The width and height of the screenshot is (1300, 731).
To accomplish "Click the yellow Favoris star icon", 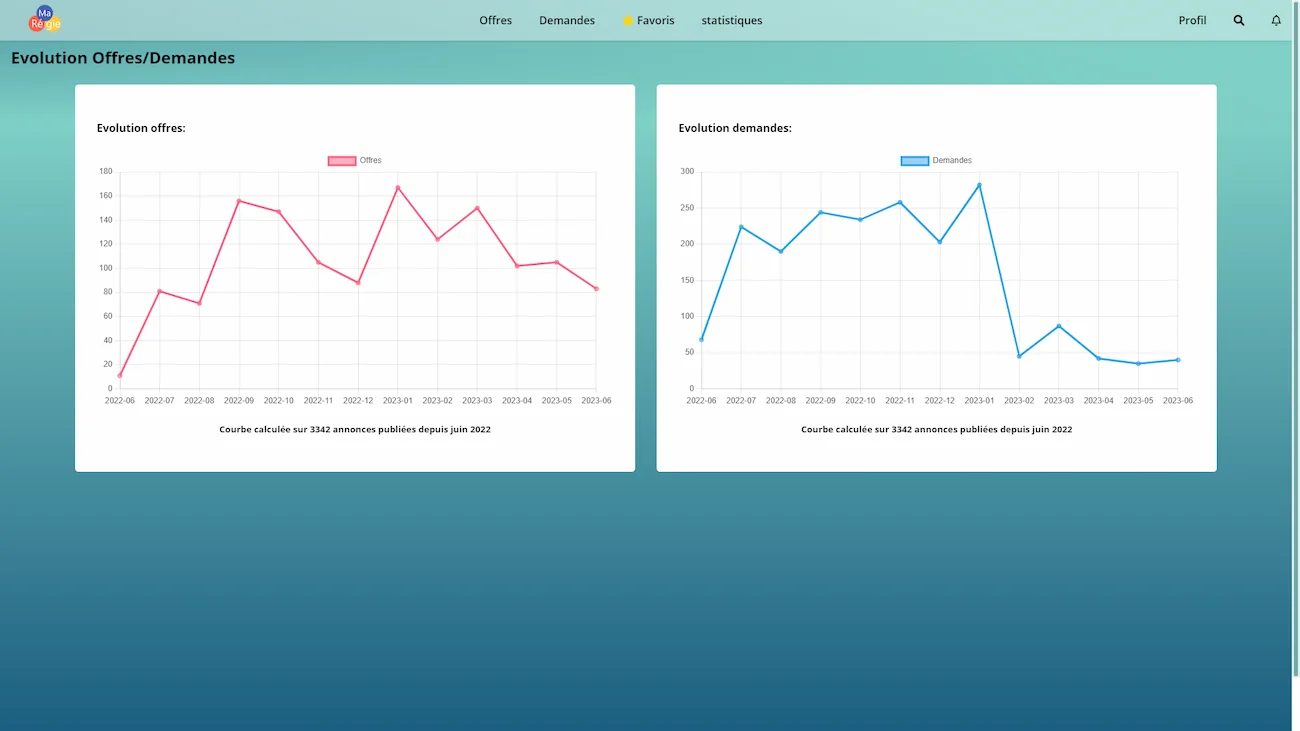I will (628, 20).
